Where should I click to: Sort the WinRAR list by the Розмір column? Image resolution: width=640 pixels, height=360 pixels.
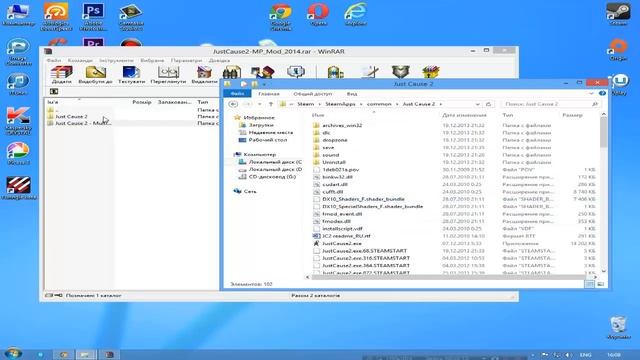pos(142,102)
